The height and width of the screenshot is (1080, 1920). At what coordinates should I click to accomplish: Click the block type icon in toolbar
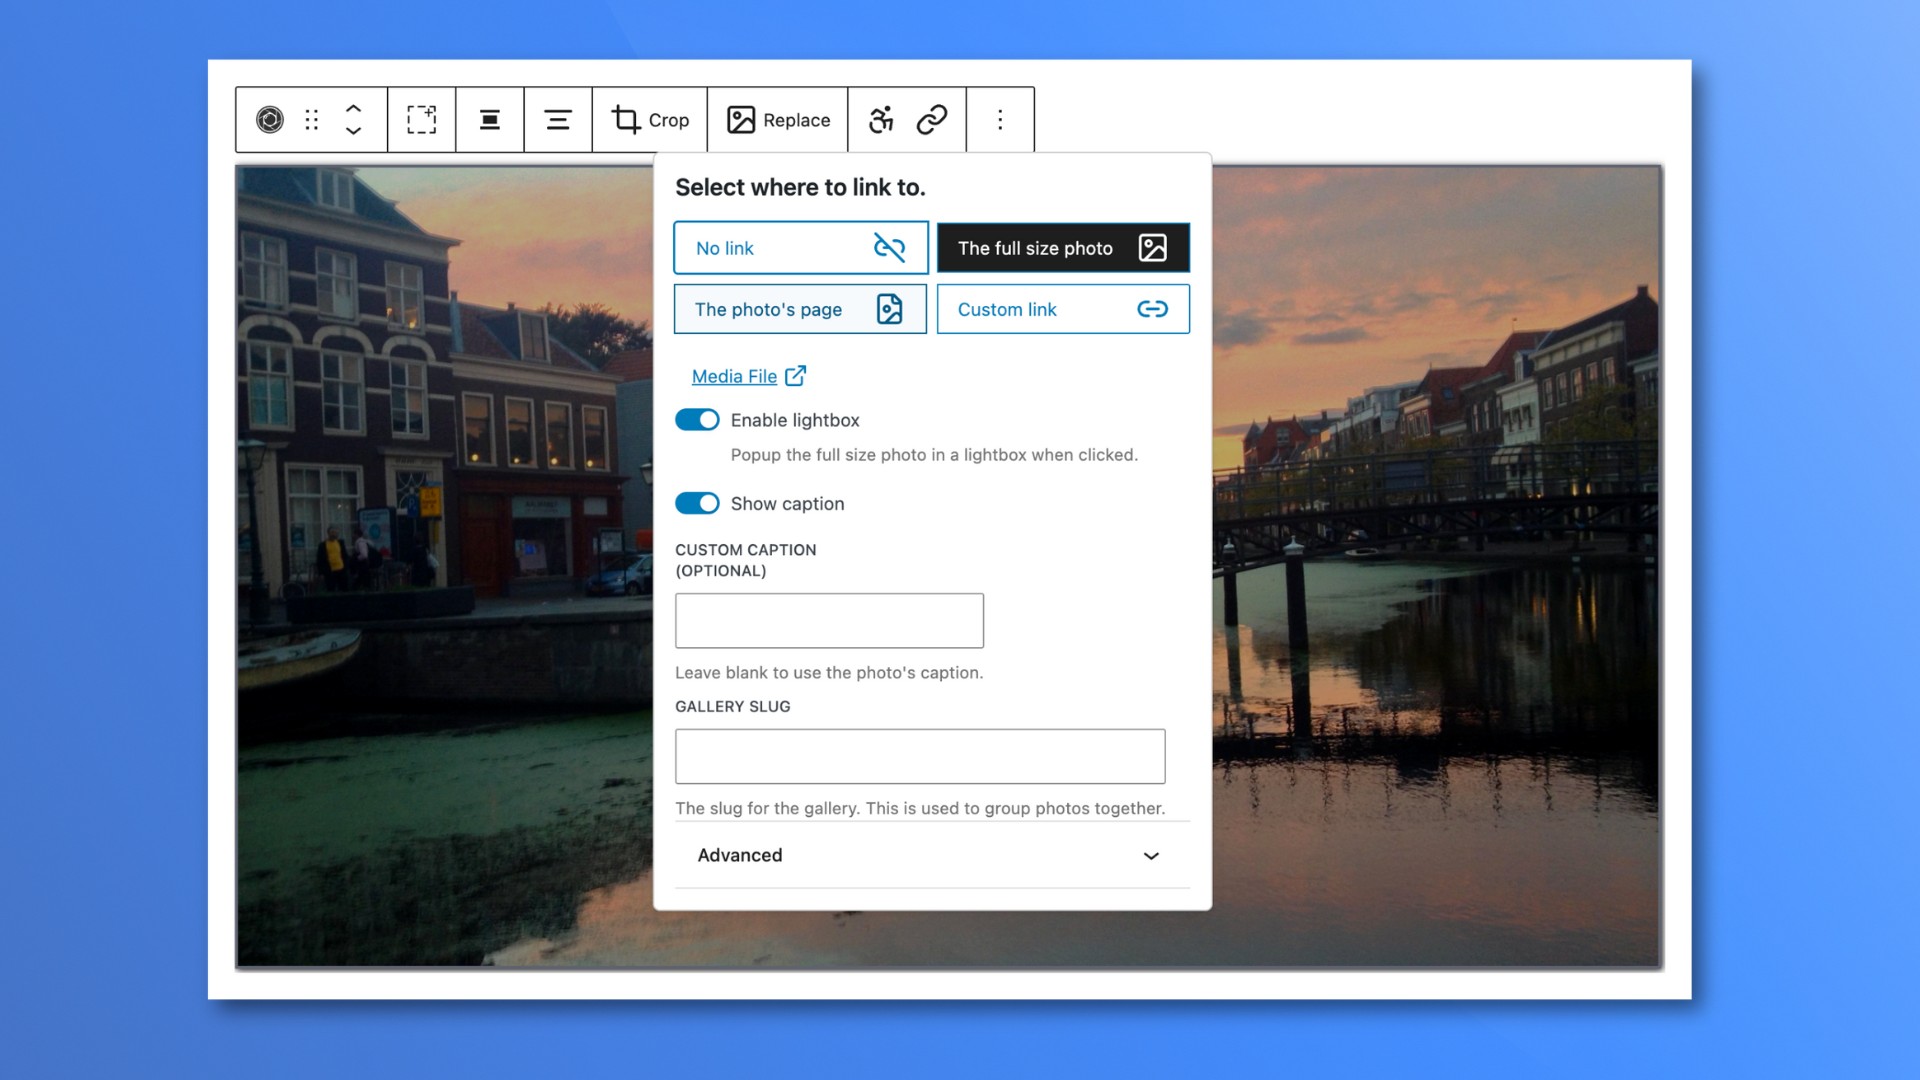pyautogui.click(x=269, y=120)
